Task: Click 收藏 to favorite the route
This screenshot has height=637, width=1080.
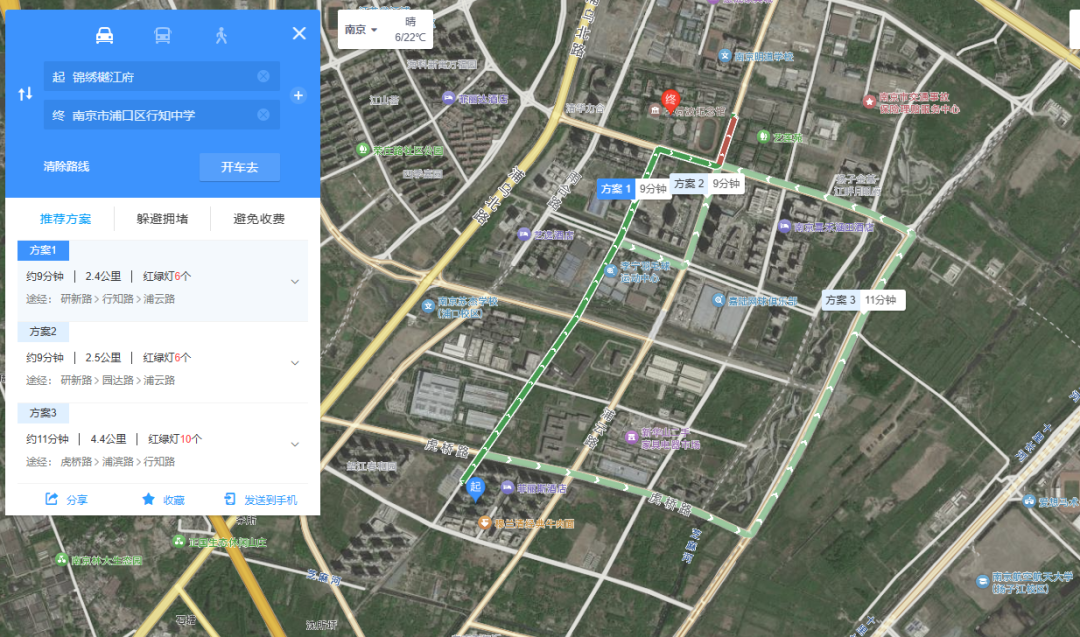Action: point(163,500)
